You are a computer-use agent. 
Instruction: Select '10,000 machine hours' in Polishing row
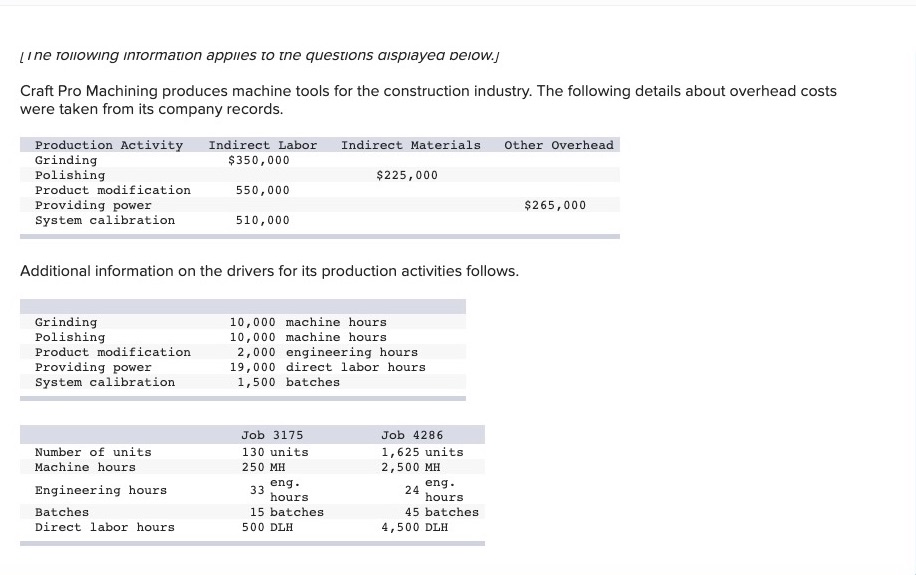tap(308, 337)
